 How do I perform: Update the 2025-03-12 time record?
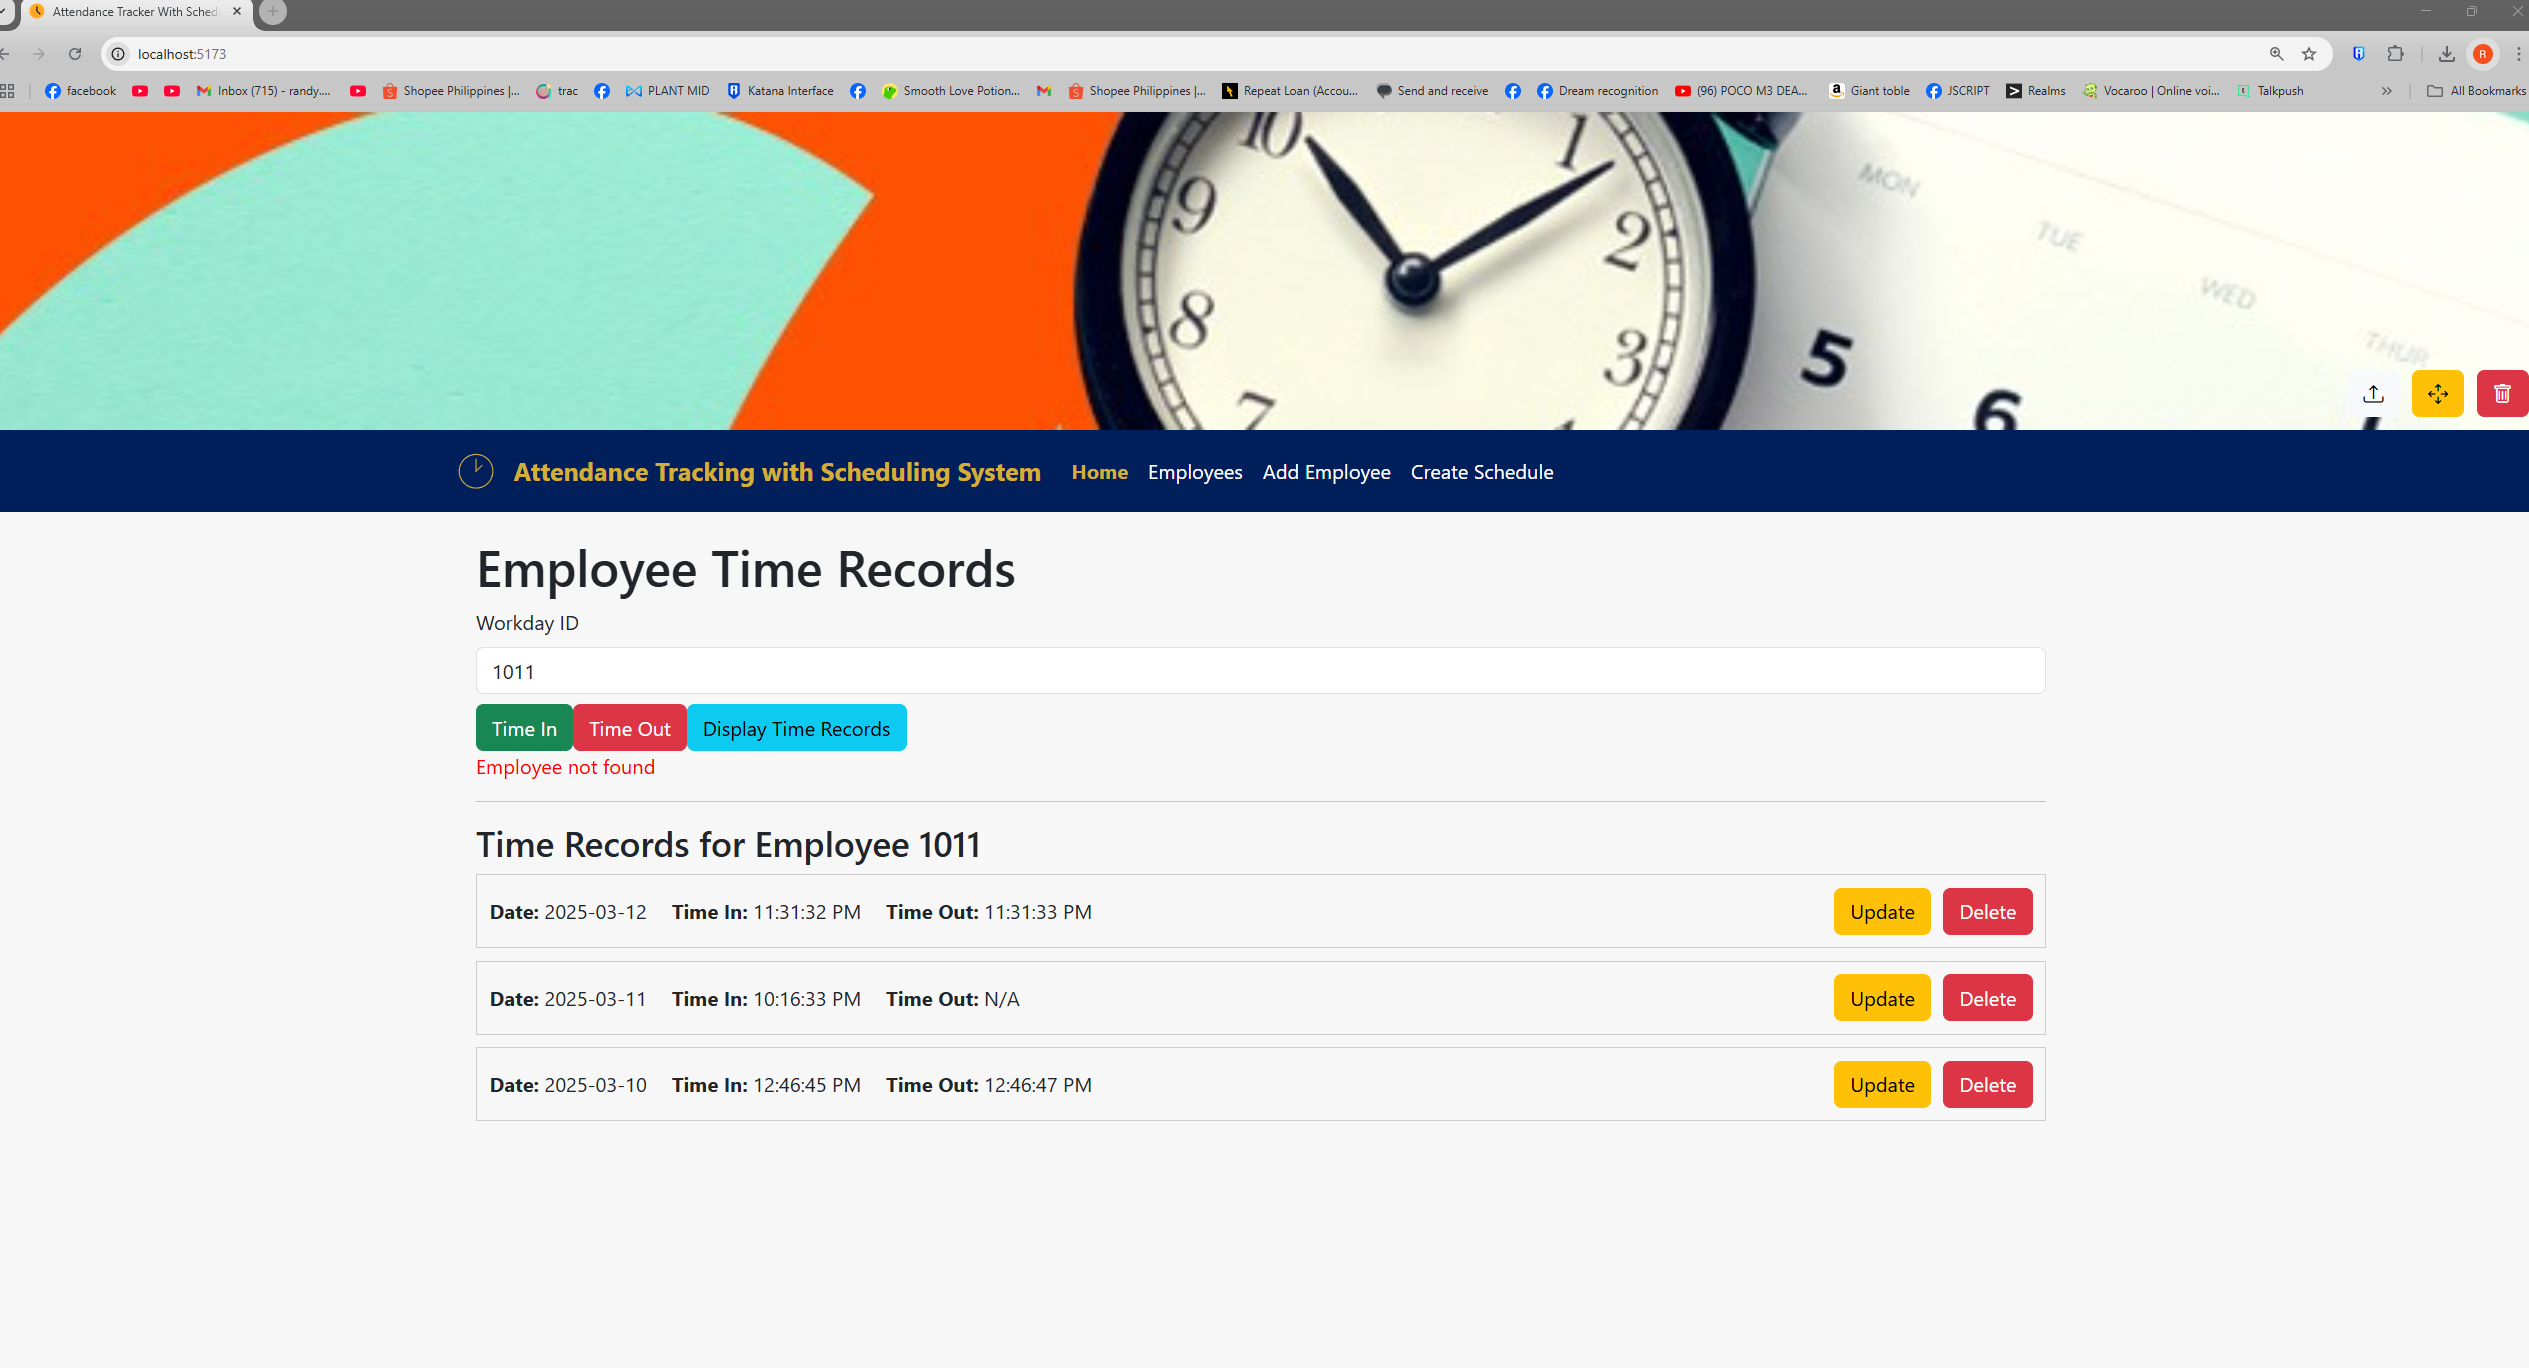coord(1882,912)
